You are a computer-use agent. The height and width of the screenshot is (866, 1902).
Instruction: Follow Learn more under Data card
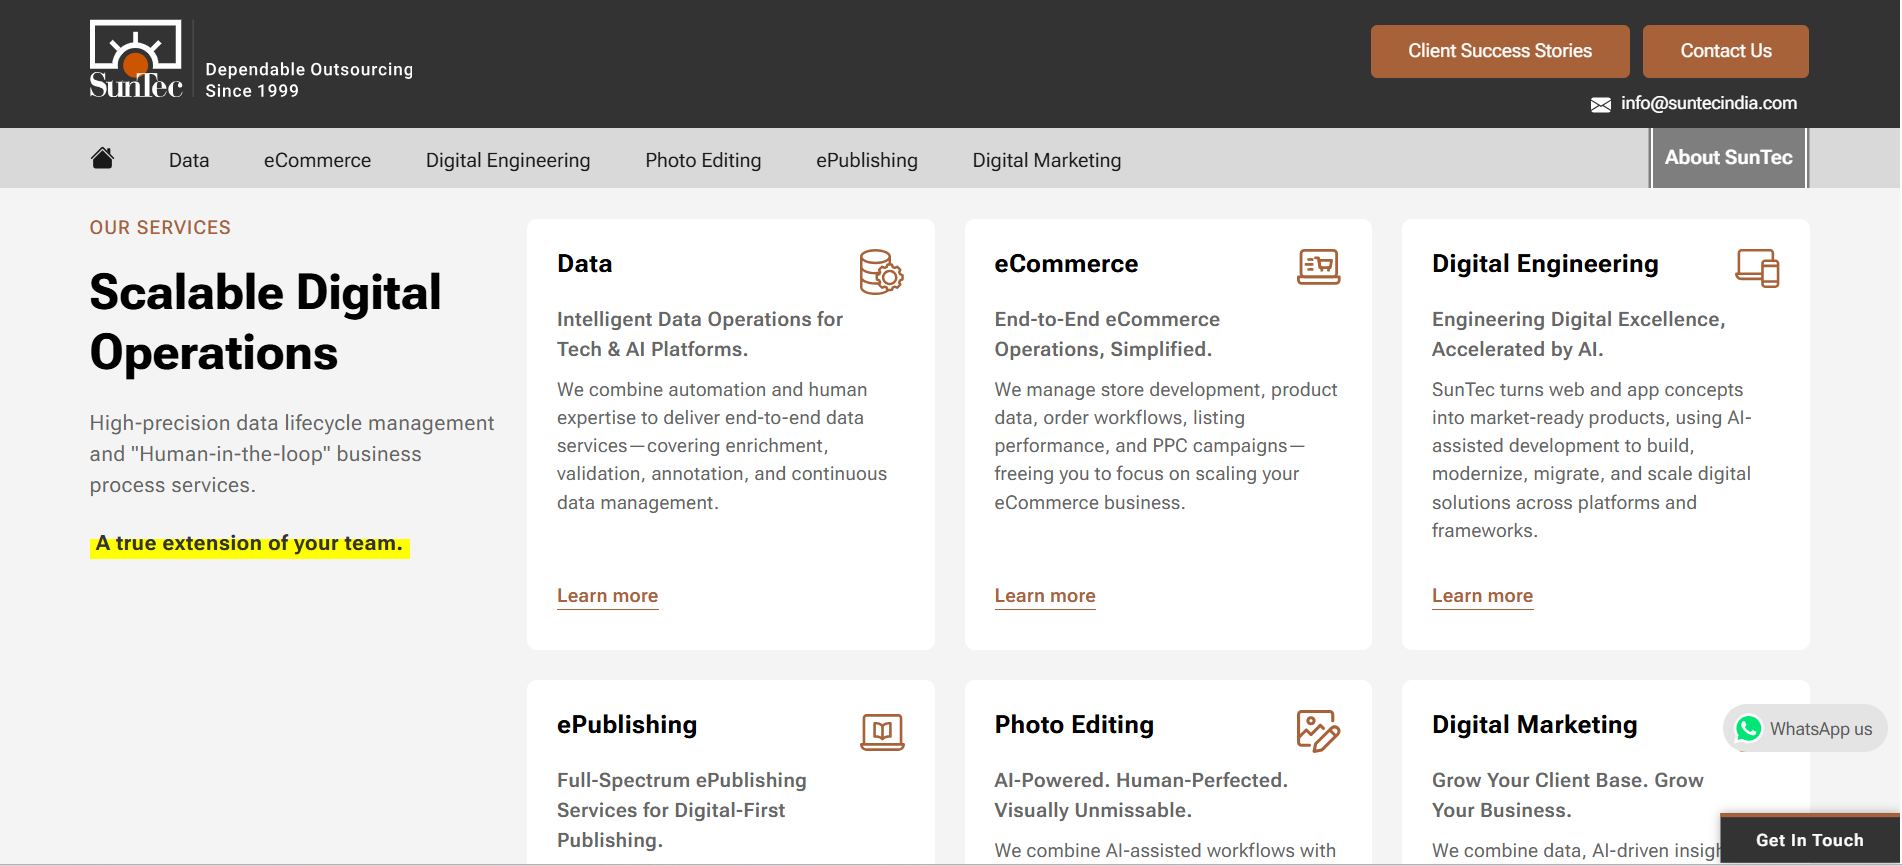(607, 596)
